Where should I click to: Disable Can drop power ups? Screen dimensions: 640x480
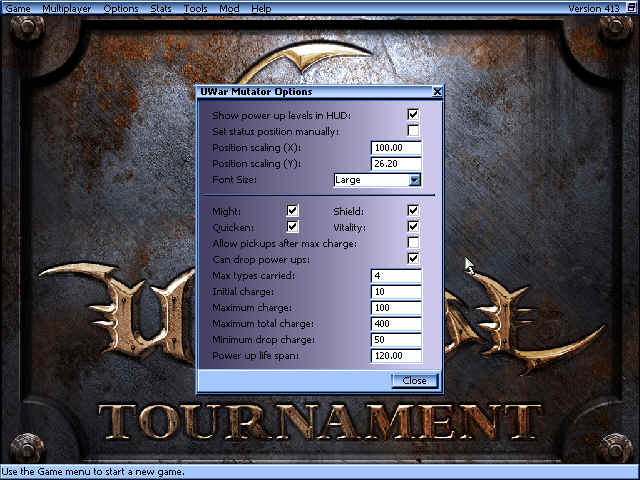[x=413, y=258]
